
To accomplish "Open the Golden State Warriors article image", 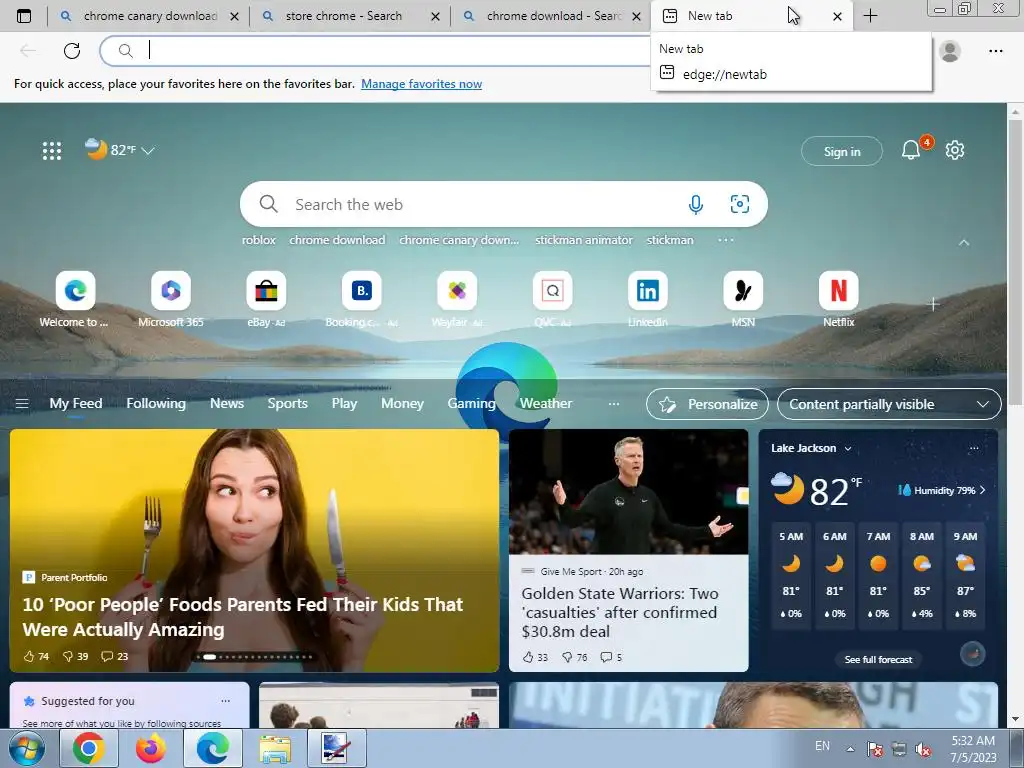I will [x=628, y=492].
